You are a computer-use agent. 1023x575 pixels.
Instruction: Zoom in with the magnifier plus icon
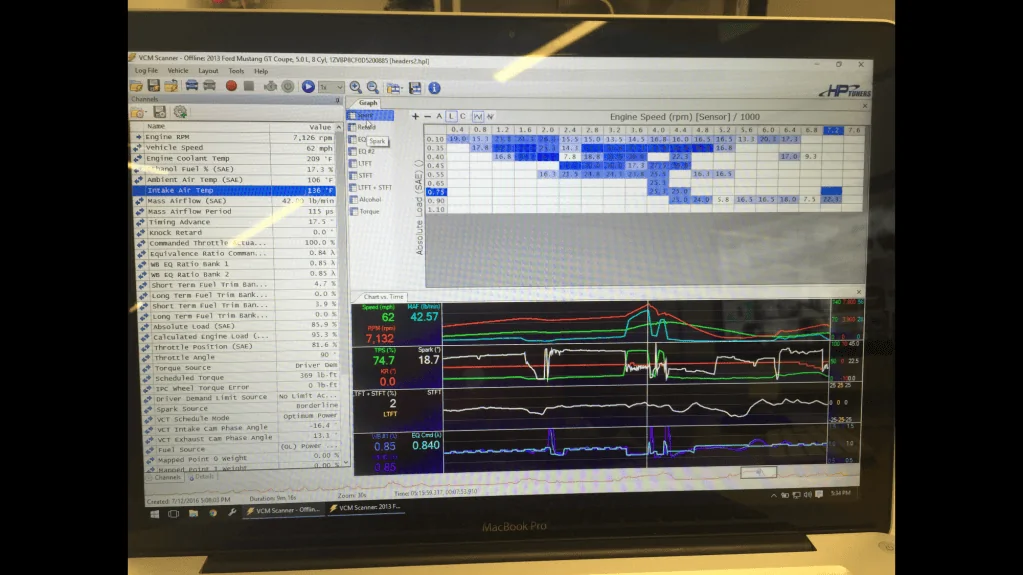coord(356,87)
